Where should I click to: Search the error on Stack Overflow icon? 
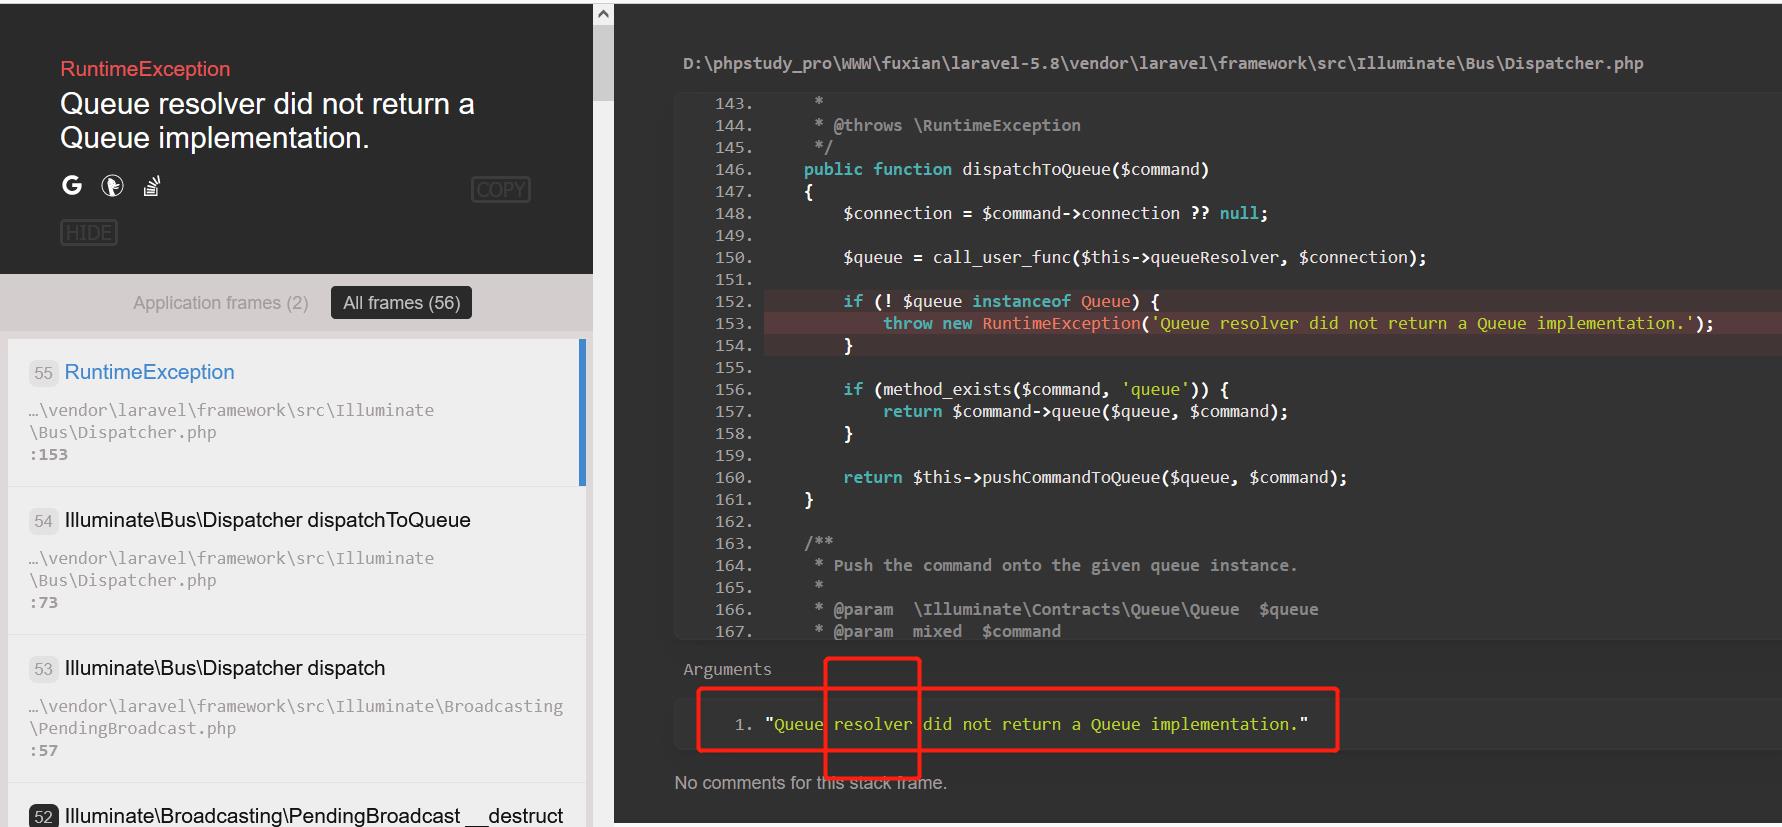point(152,185)
